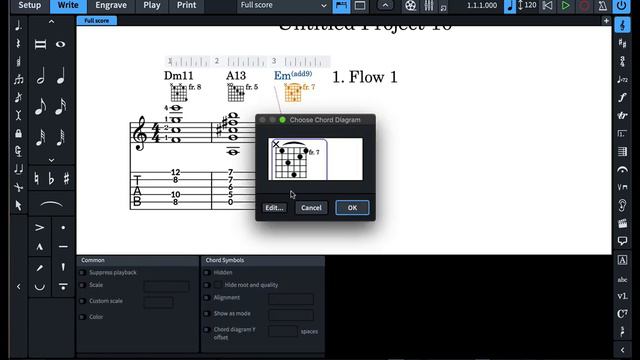Apply the natural accidental
The height and width of the screenshot is (360, 640).
[36, 178]
